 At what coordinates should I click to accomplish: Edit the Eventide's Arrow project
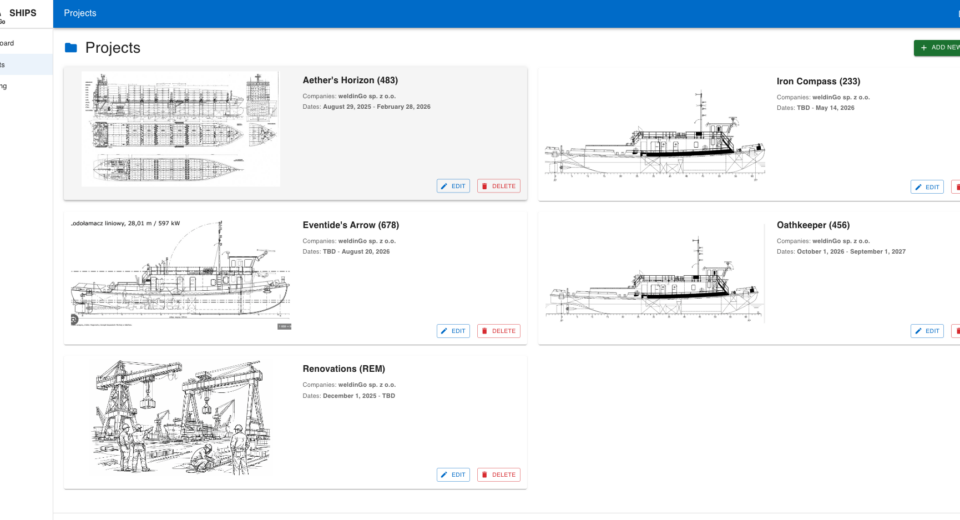click(453, 331)
